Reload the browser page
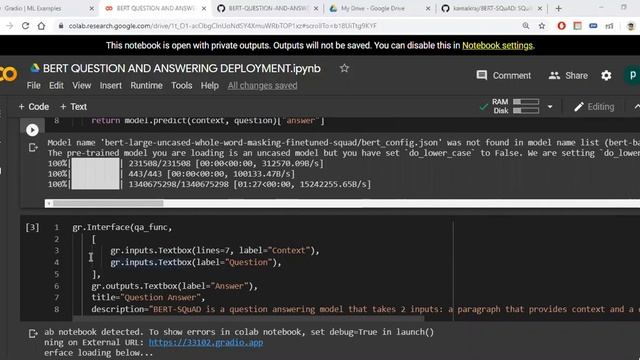Screen dimensions: 640x360 [25, 26]
